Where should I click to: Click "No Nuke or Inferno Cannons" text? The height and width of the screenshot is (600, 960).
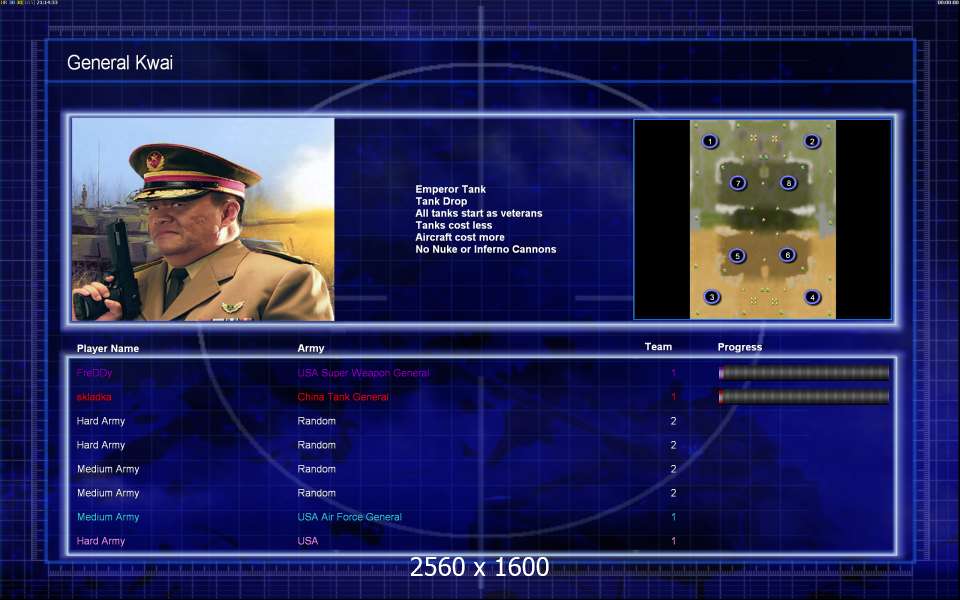(486, 249)
